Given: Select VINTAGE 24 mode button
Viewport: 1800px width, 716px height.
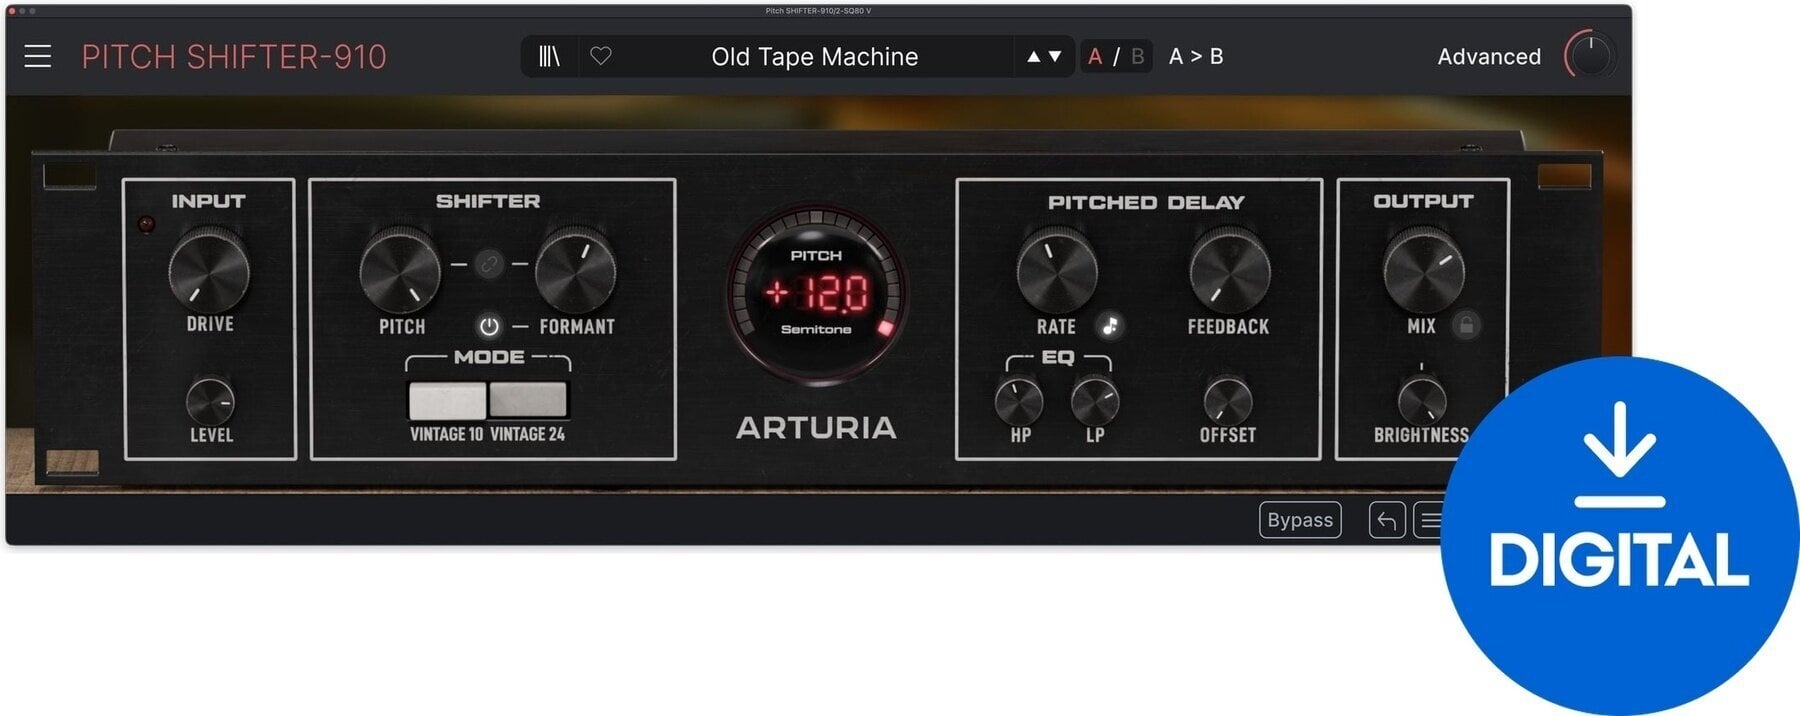Looking at the screenshot, I should 528,400.
